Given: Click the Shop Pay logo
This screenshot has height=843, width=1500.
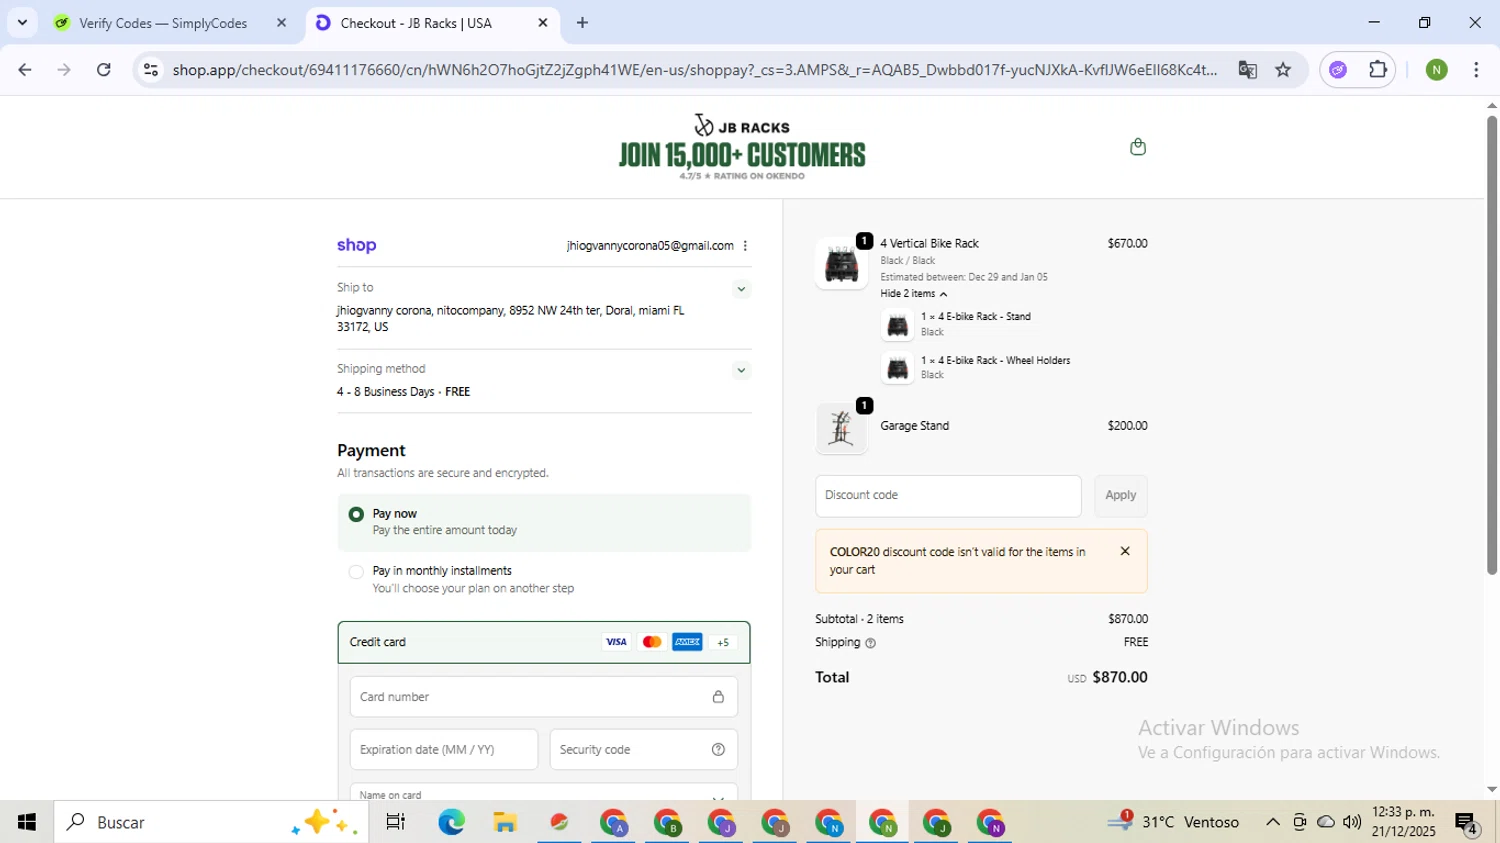Looking at the screenshot, I should pyautogui.click(x=357, y=245).
